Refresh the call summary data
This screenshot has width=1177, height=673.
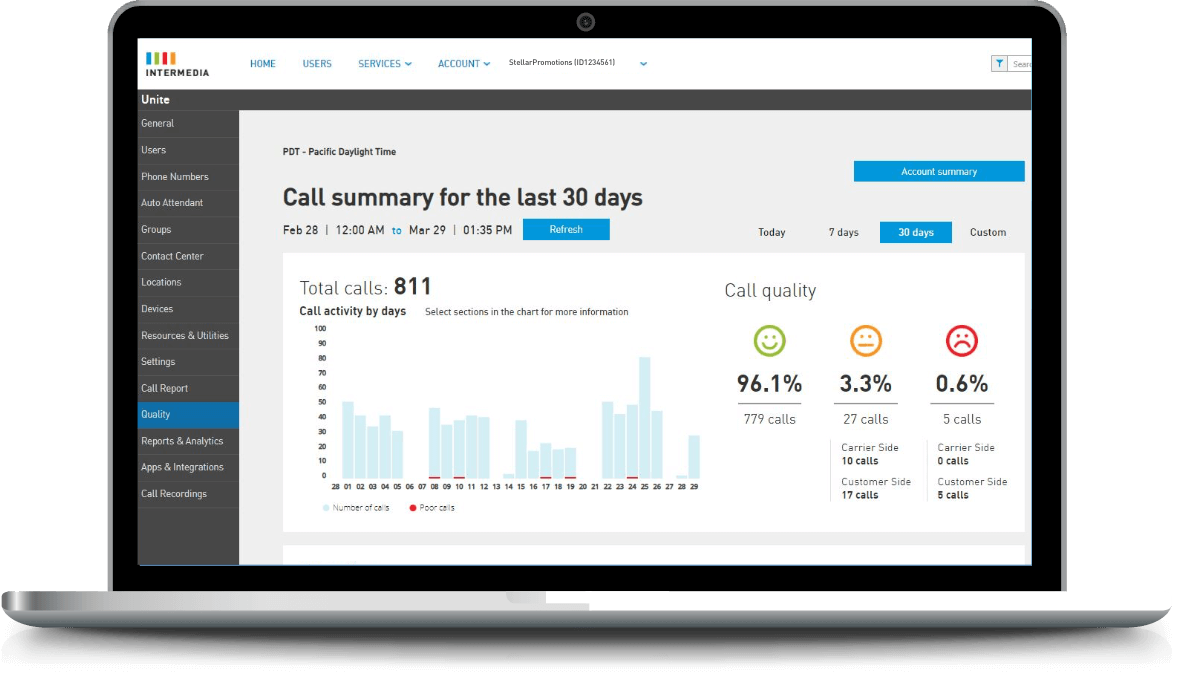click(566, 229)
